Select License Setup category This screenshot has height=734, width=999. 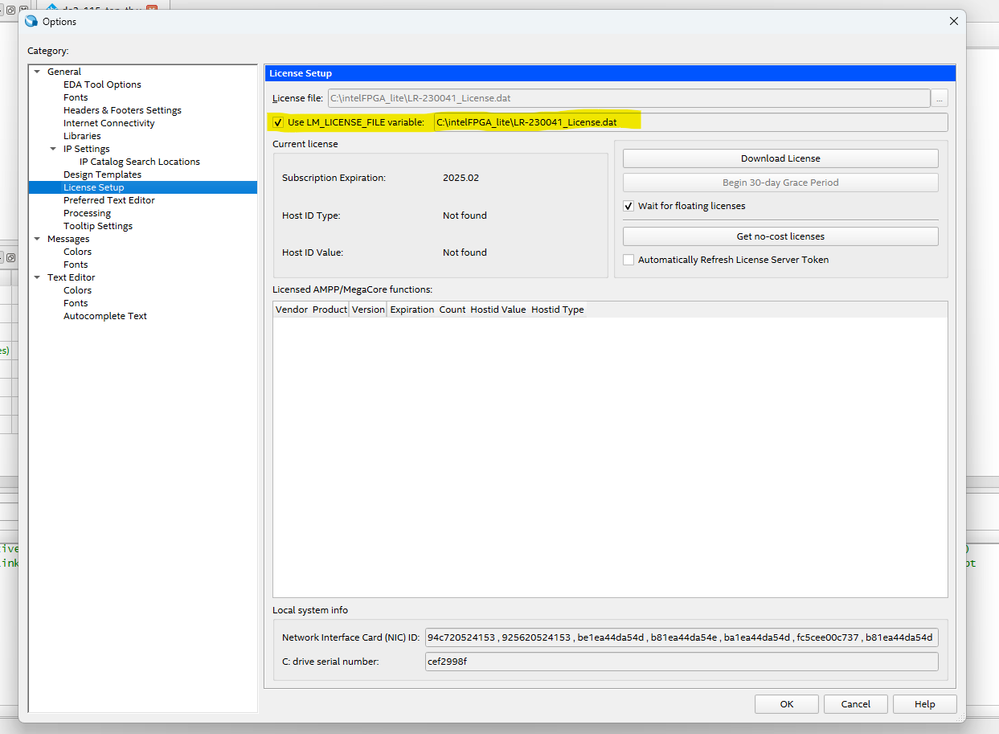tap(94, 187)
